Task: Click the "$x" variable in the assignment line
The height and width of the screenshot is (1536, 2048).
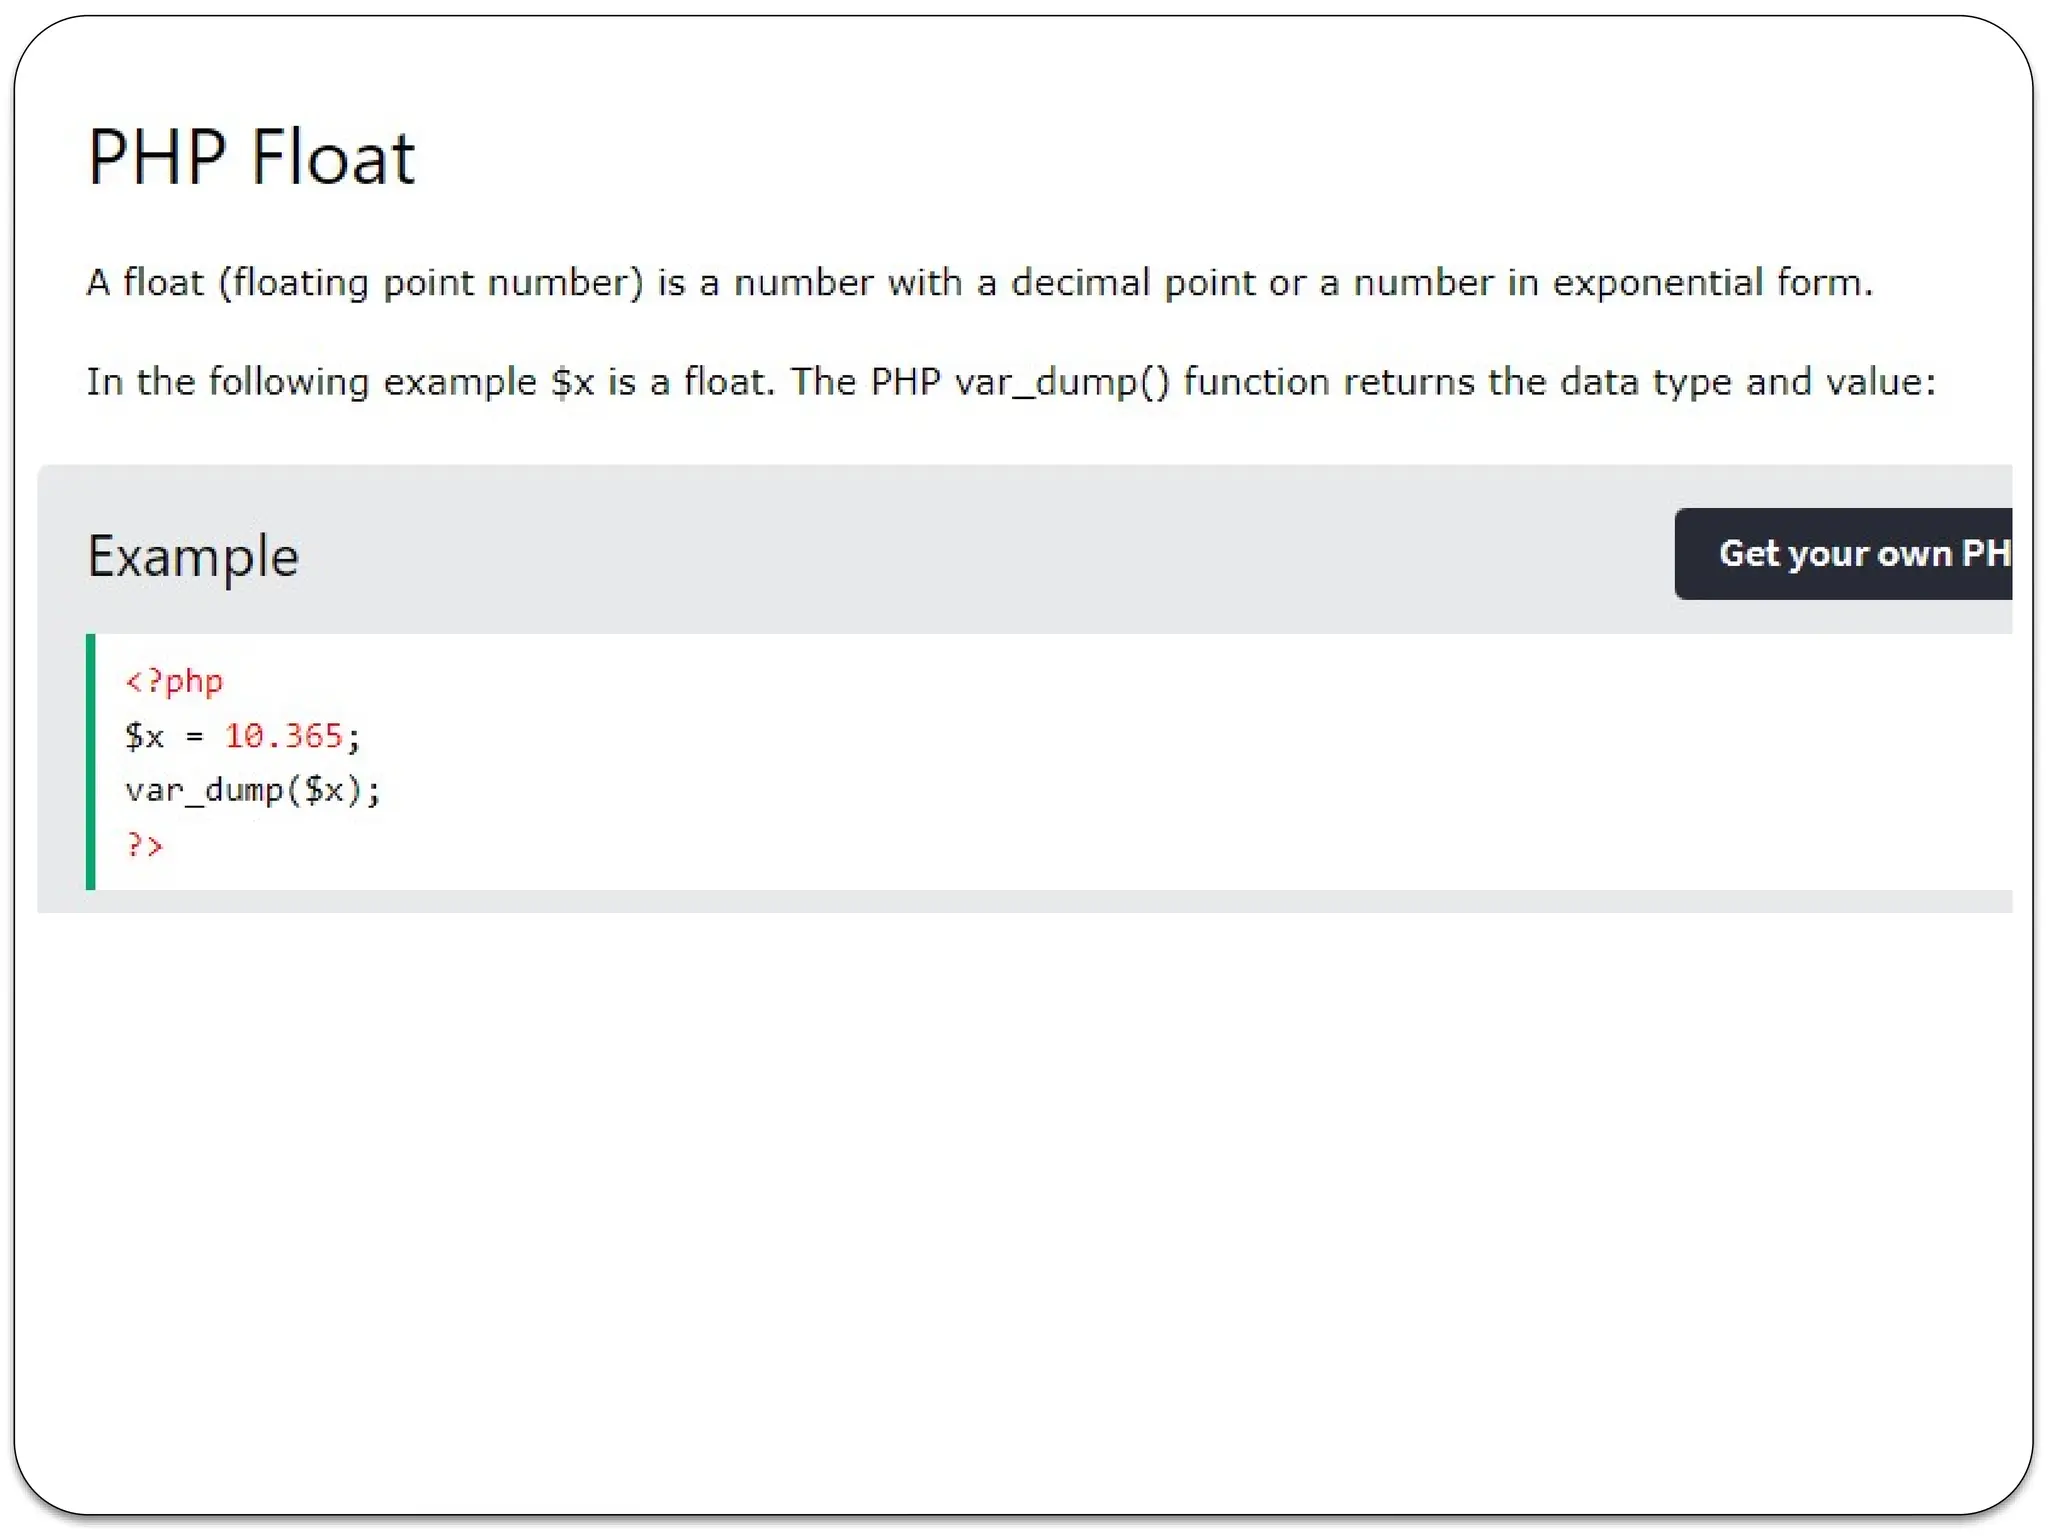Action: [144, 736]
